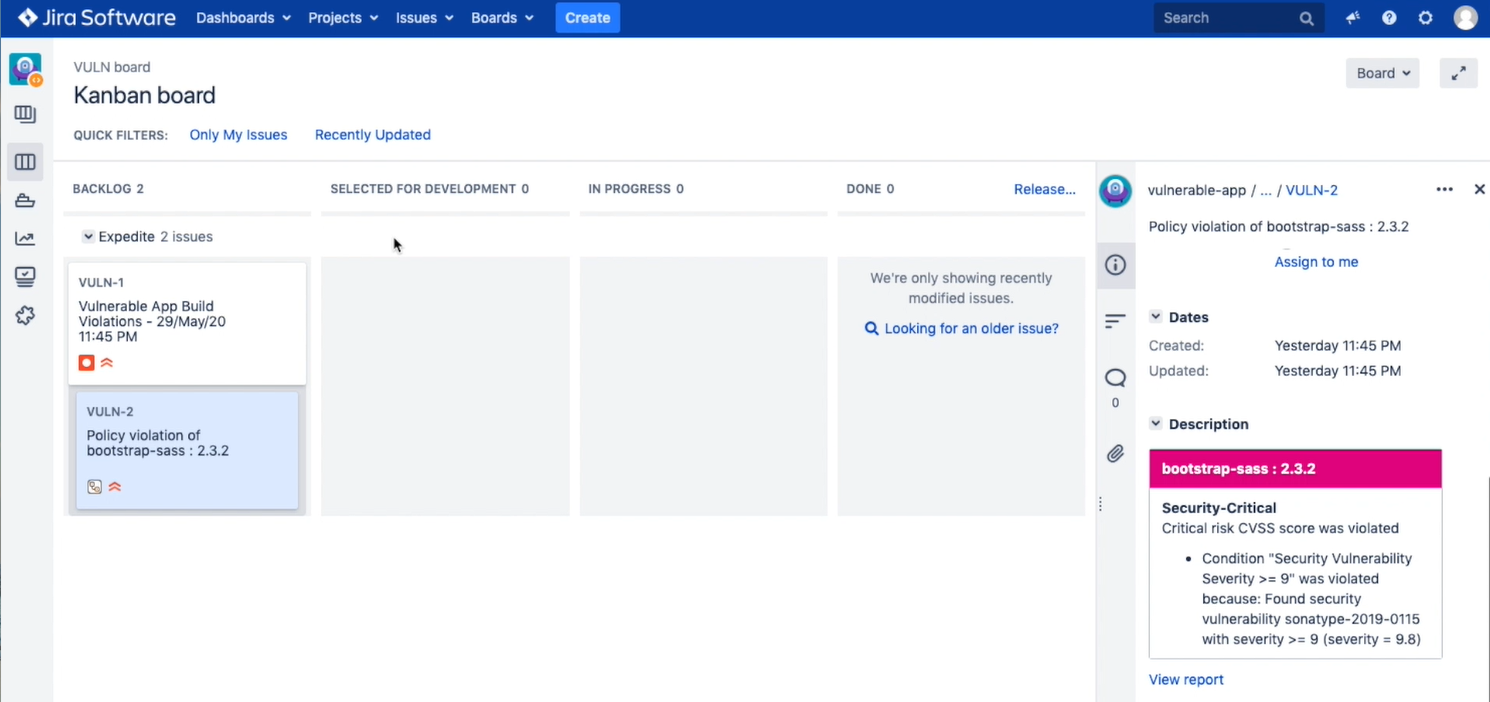Open Add-ons puzzle icon in the sidebar
The image size is (1490, 702).
tap(25, 315)
